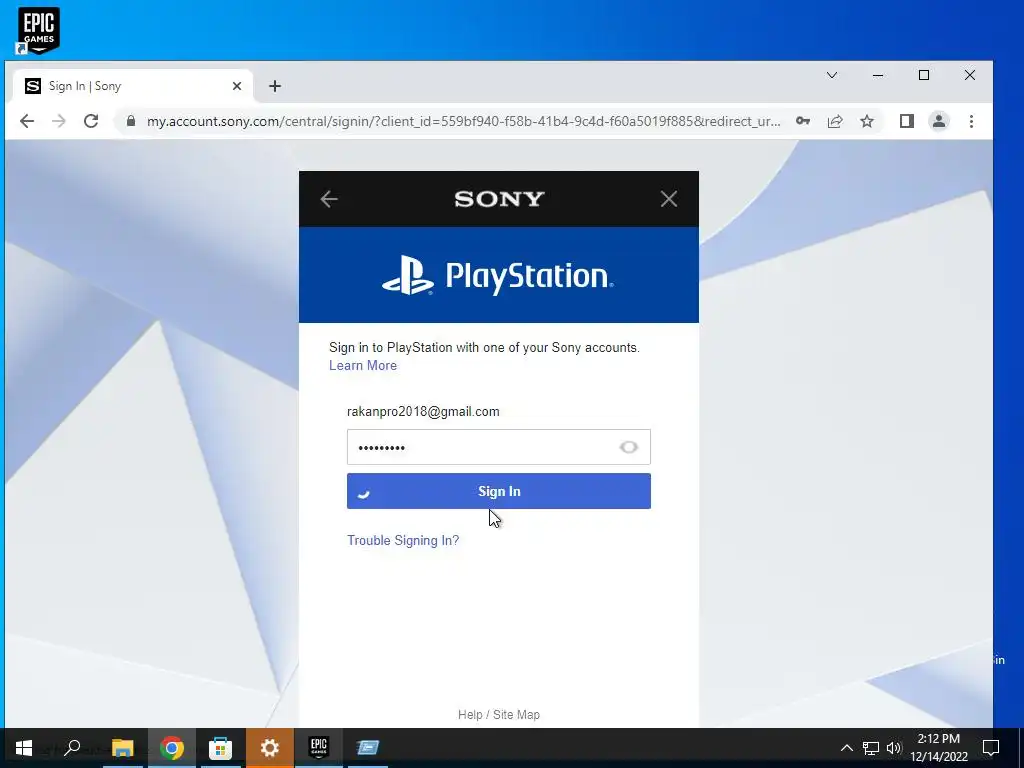Open the Epic Games desktop shortcut
This screenshot has height=768, width=1024.
coord(38,30)
